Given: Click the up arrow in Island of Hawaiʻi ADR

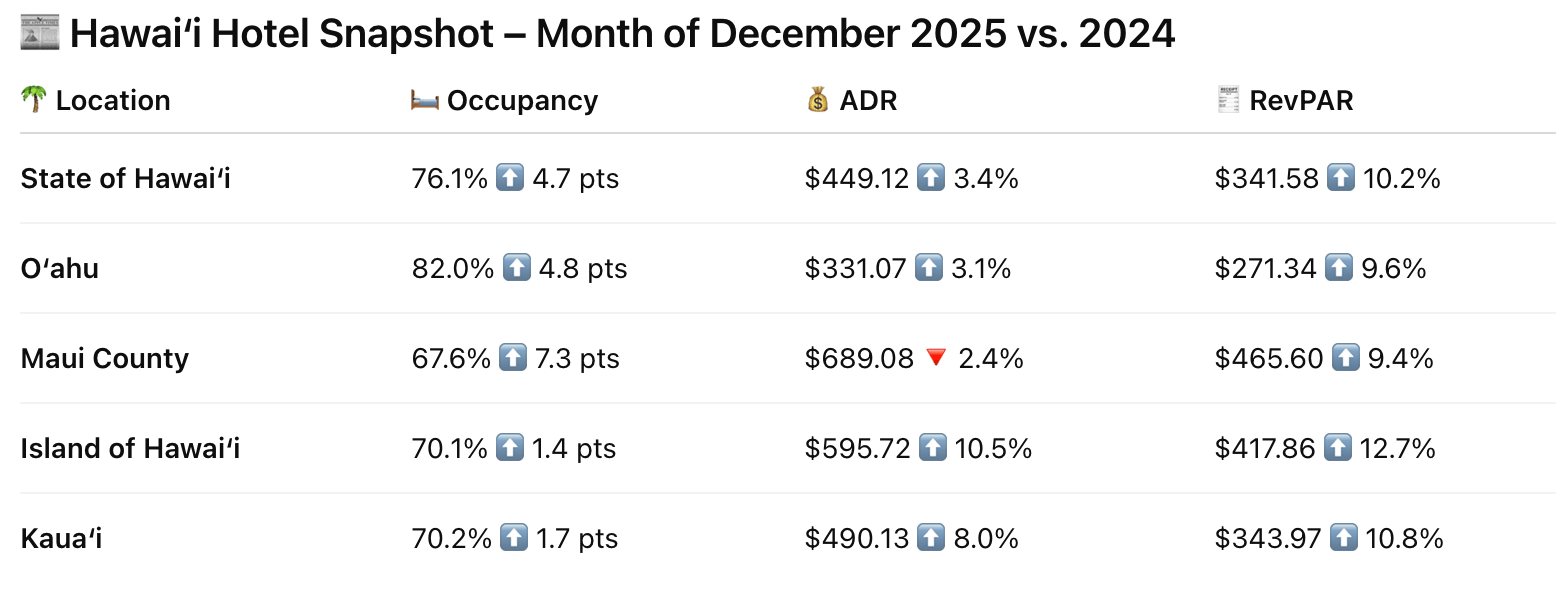Looking at the screenshot, I should 933,449.
